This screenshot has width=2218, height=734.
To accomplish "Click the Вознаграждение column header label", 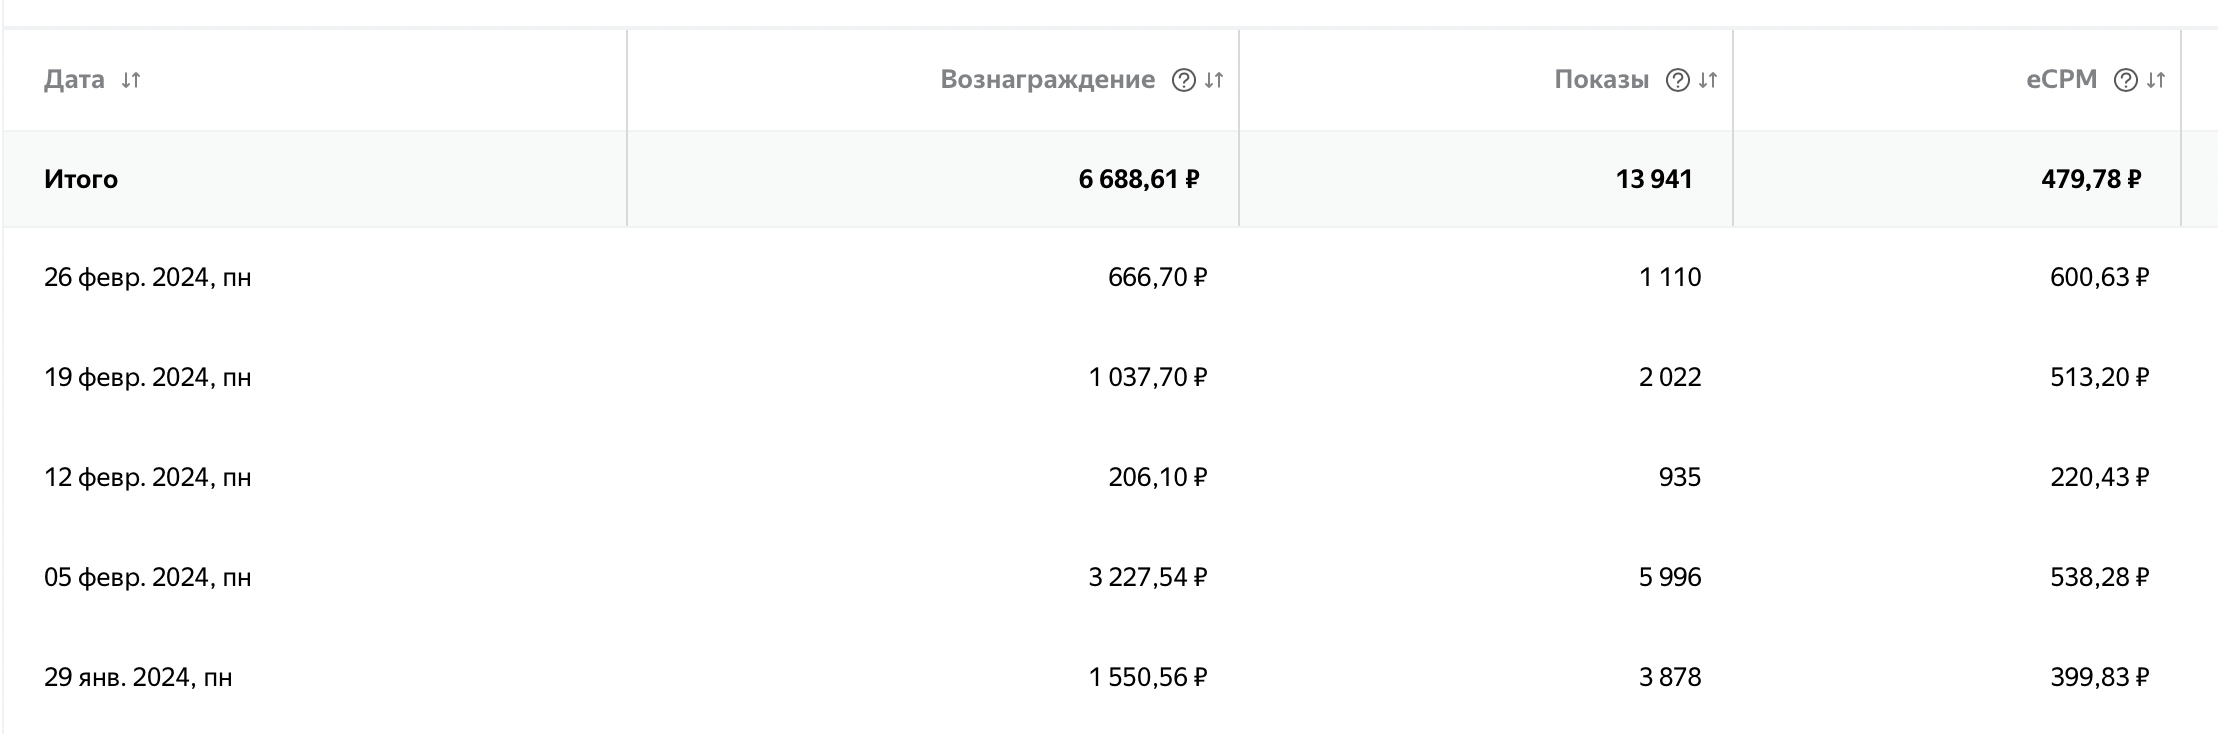I will (1047, 80).
